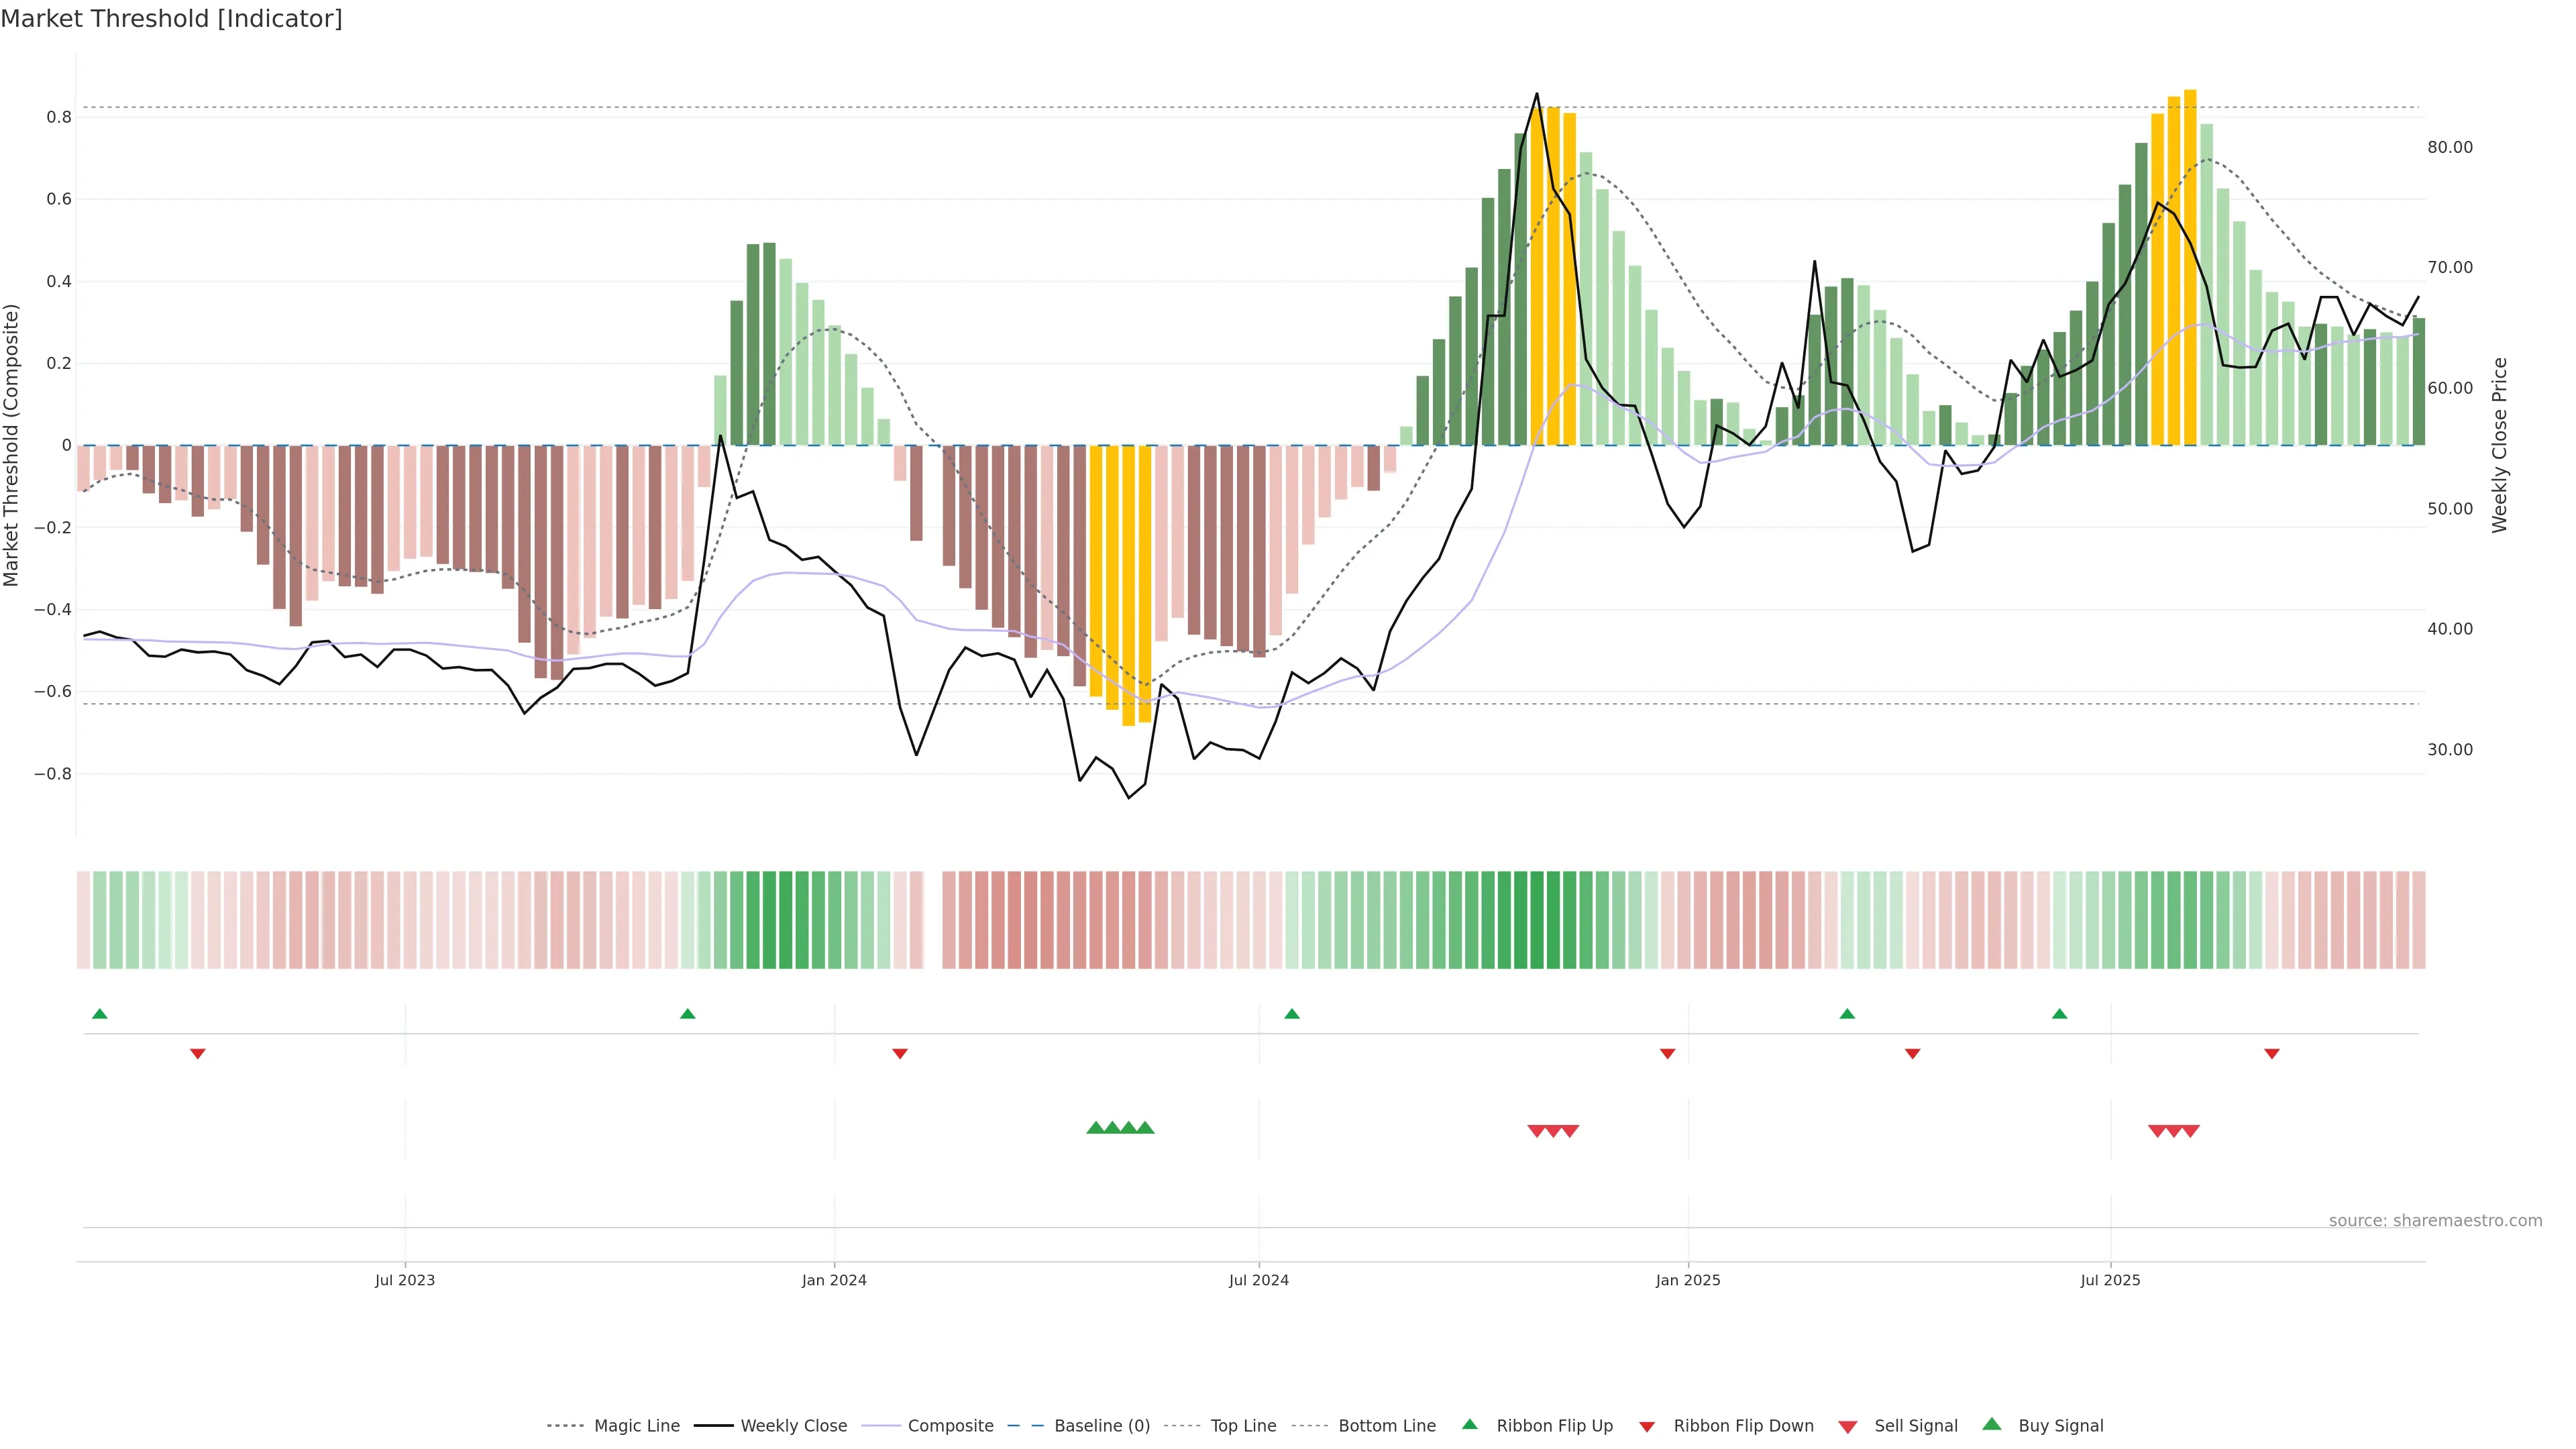Image resolution: width=2576 pixels, height=1449 pixels.
Task: Click the Jul 2024 x-axis label
Action: click(x=1258, y=1281)
